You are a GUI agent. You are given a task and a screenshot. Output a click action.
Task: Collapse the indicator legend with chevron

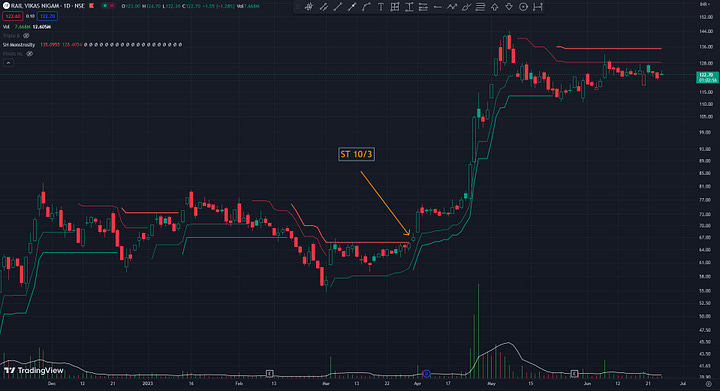click(x=8, y=63)
